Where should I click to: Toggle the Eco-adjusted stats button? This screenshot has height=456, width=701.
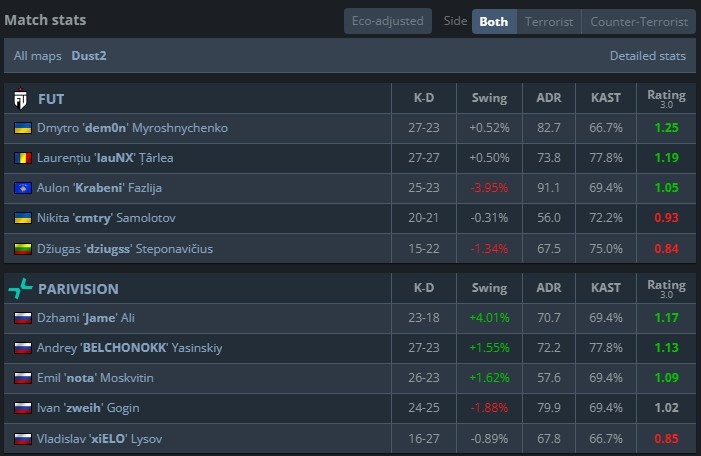point(388,21)
